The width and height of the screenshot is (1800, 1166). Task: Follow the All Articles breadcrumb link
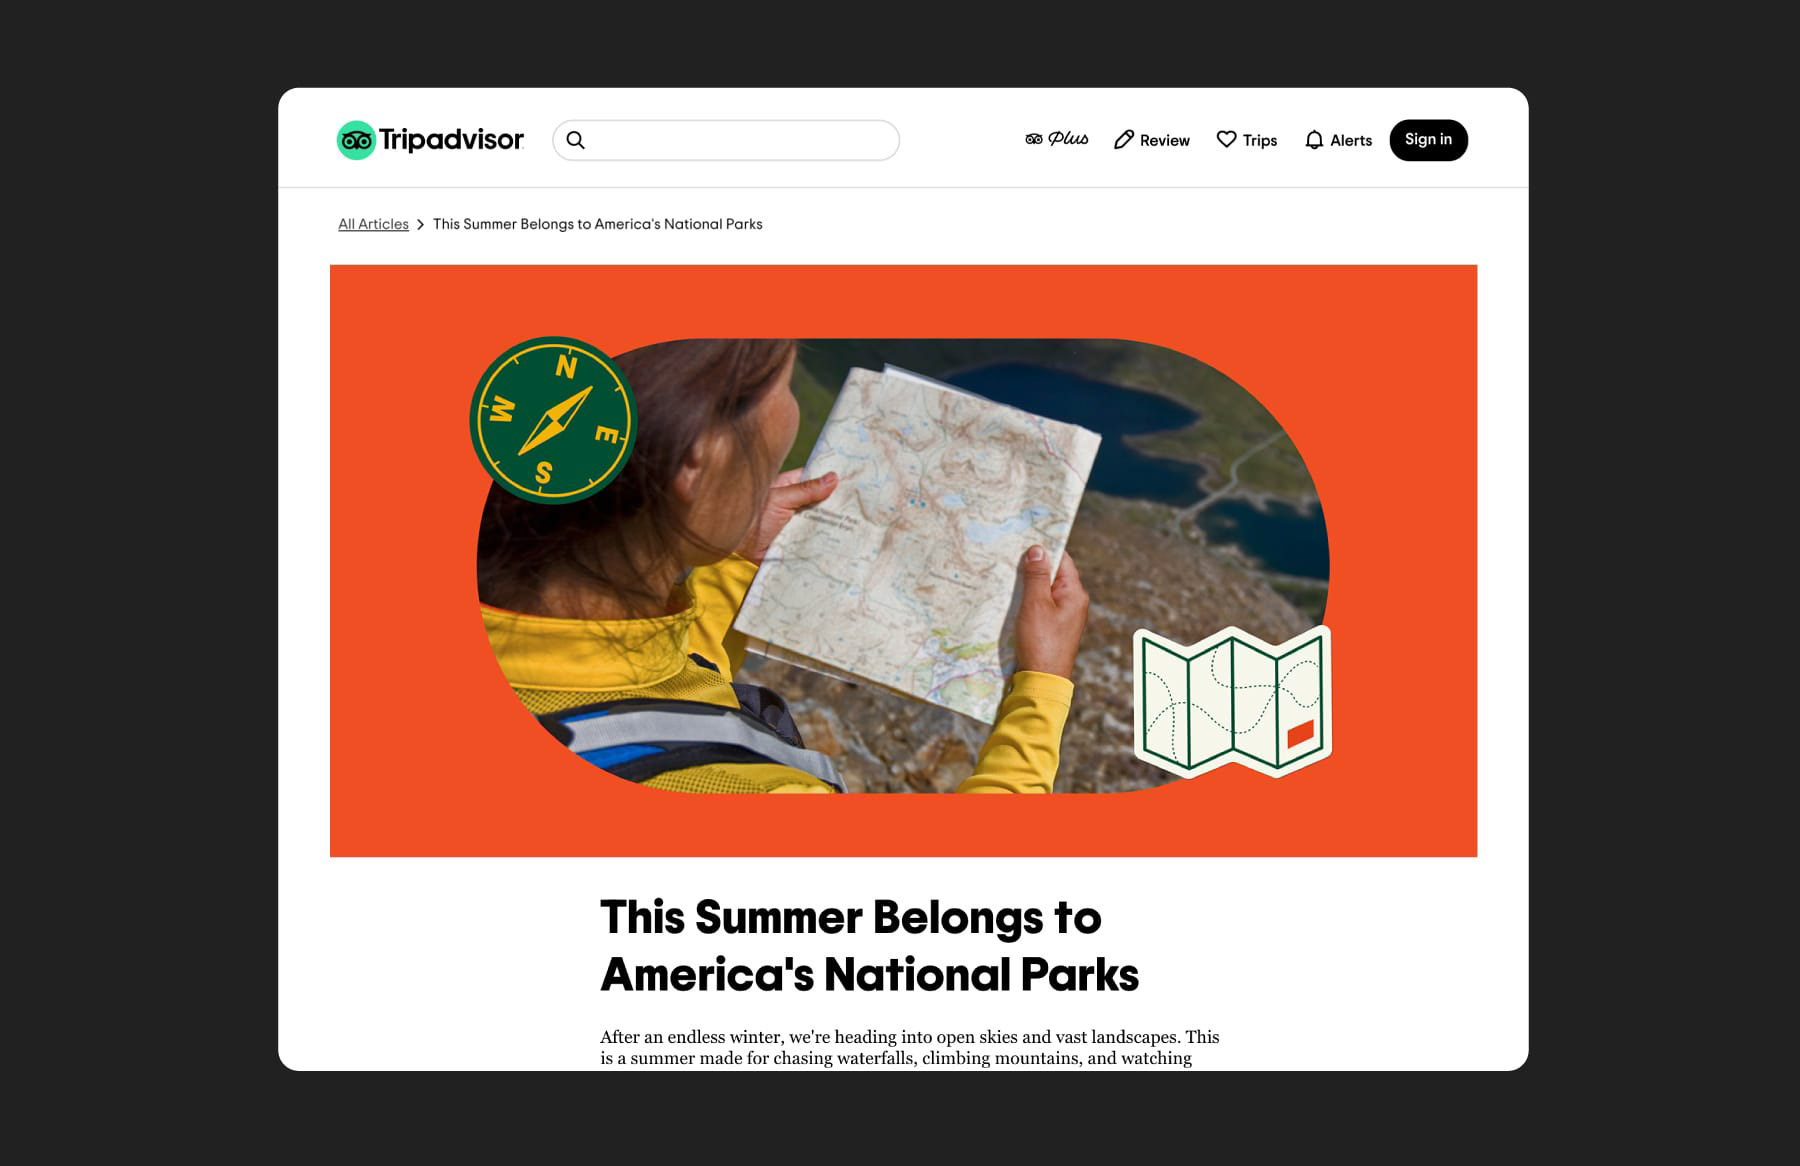point(373,224)
